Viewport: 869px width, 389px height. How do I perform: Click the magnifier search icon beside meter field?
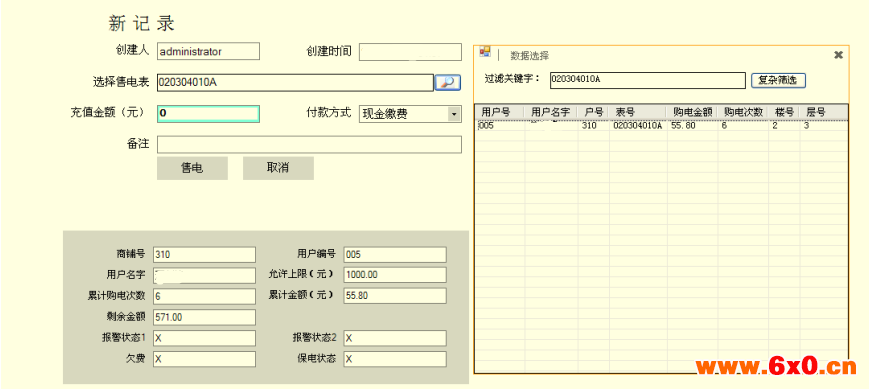pyautogui.click(x=448, y=83)
